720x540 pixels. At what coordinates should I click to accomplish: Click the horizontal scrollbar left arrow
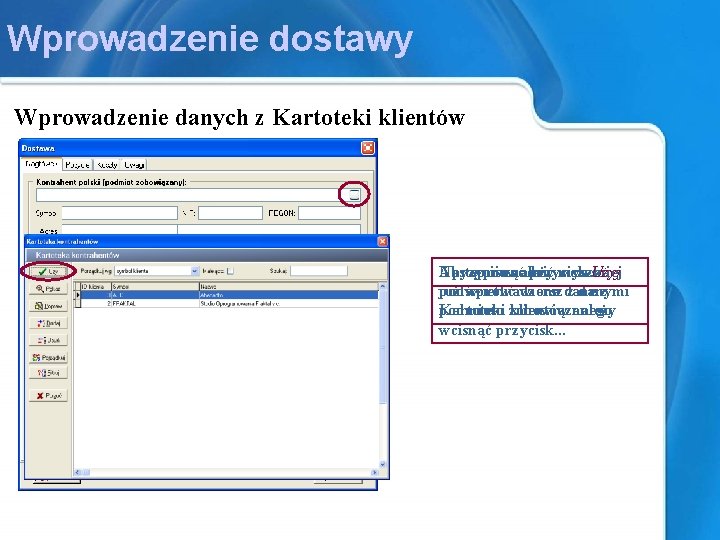coord(77,472)
